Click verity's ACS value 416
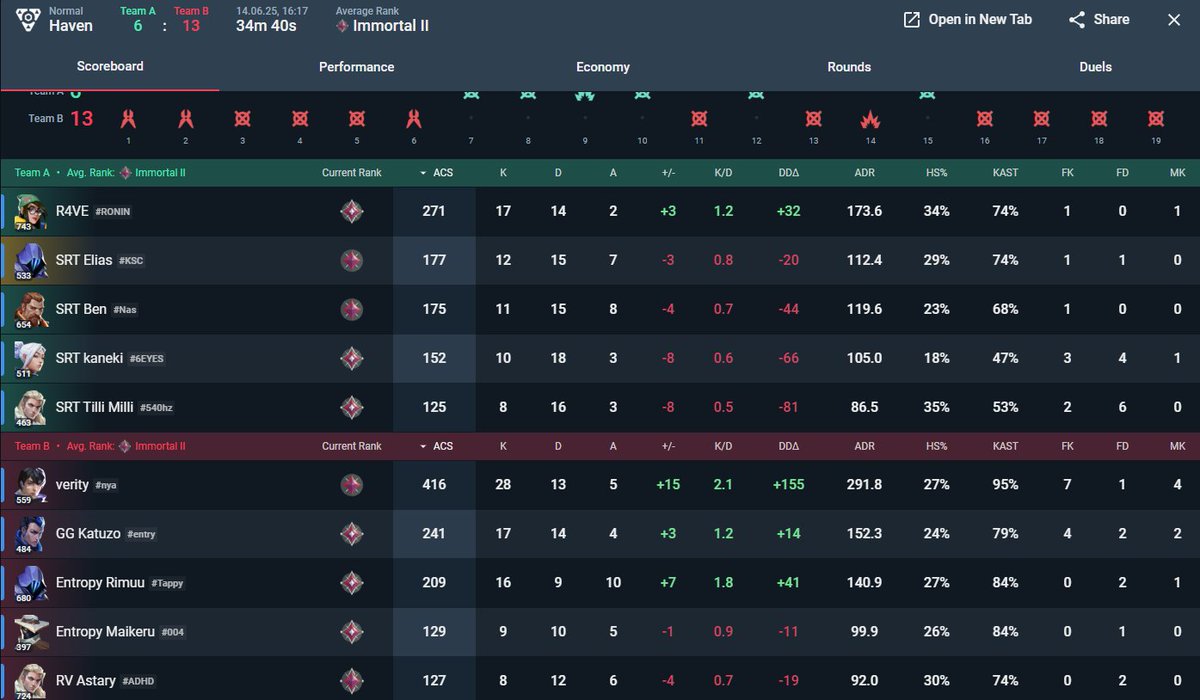This screenshot has width=1200, height=700. click(x=434, y=484)
